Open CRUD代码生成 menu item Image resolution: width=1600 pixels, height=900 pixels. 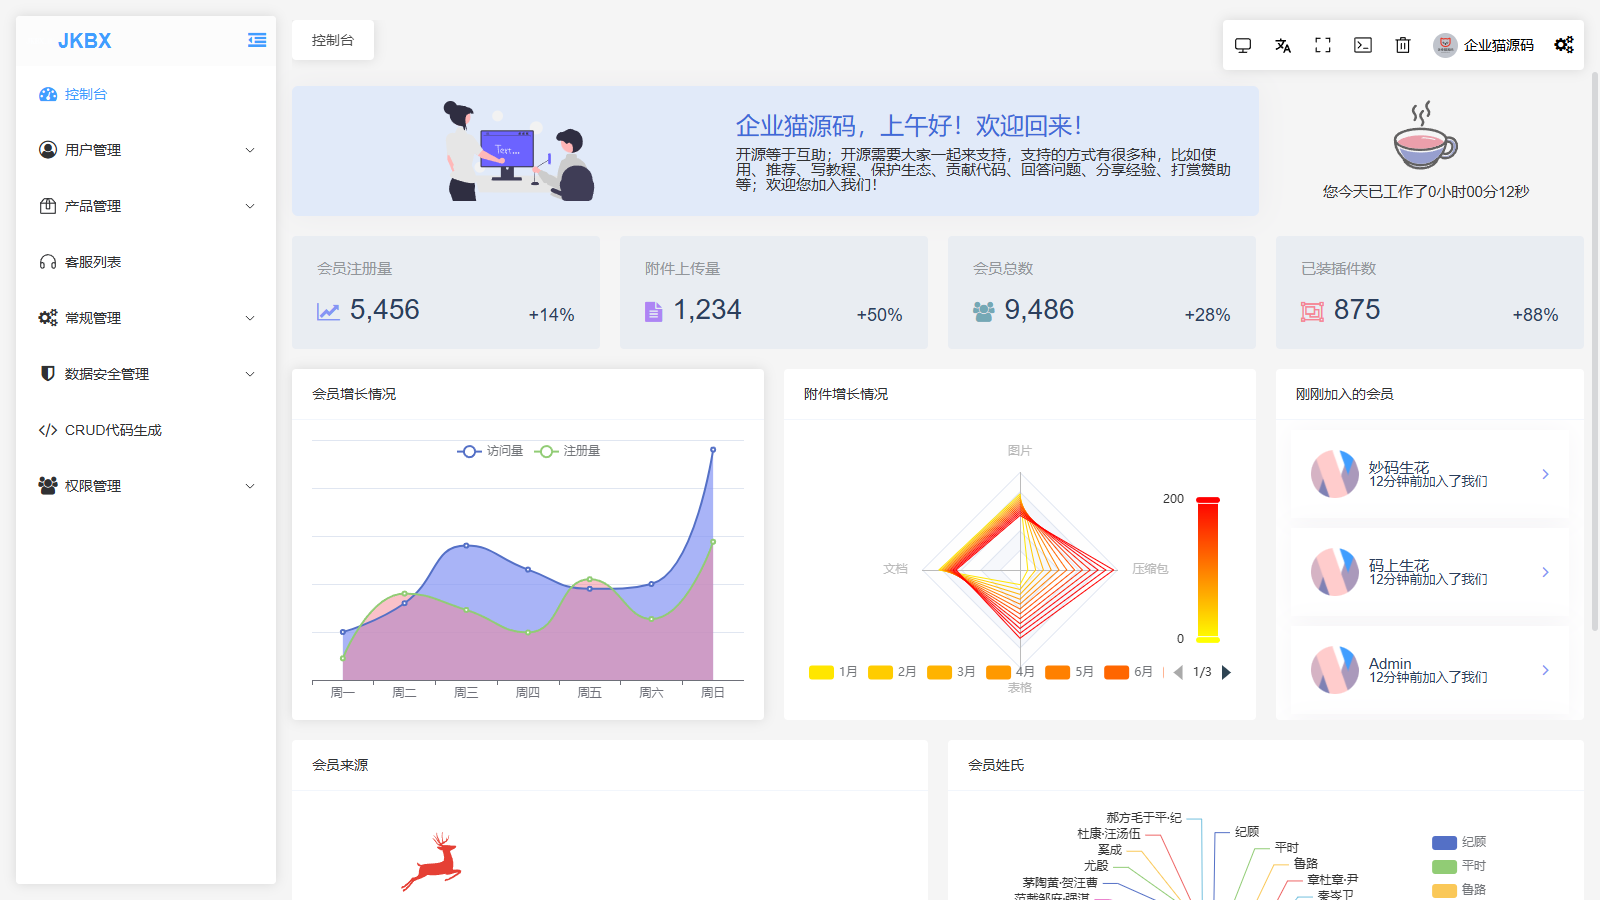pos(146,430)
